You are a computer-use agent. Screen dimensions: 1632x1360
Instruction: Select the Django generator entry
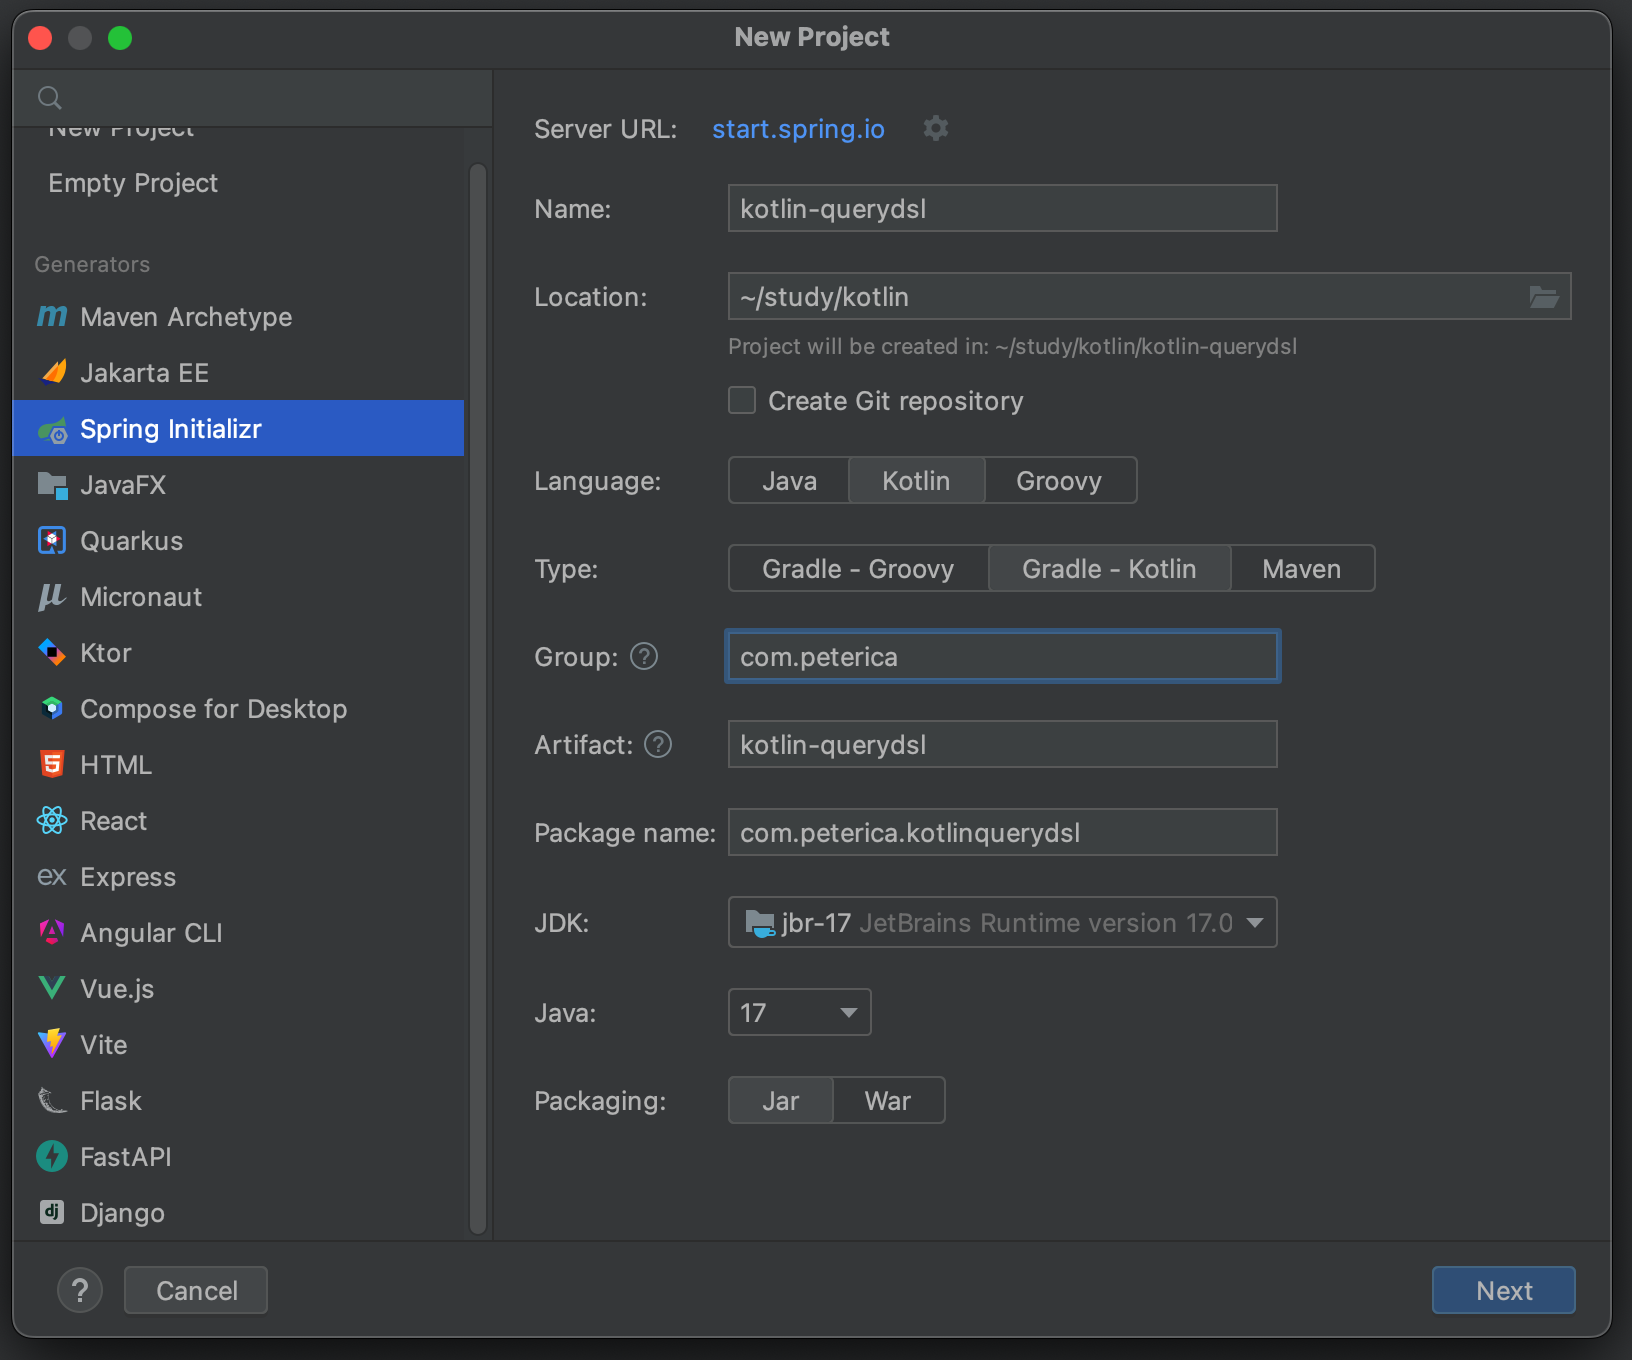point(238,1213)
